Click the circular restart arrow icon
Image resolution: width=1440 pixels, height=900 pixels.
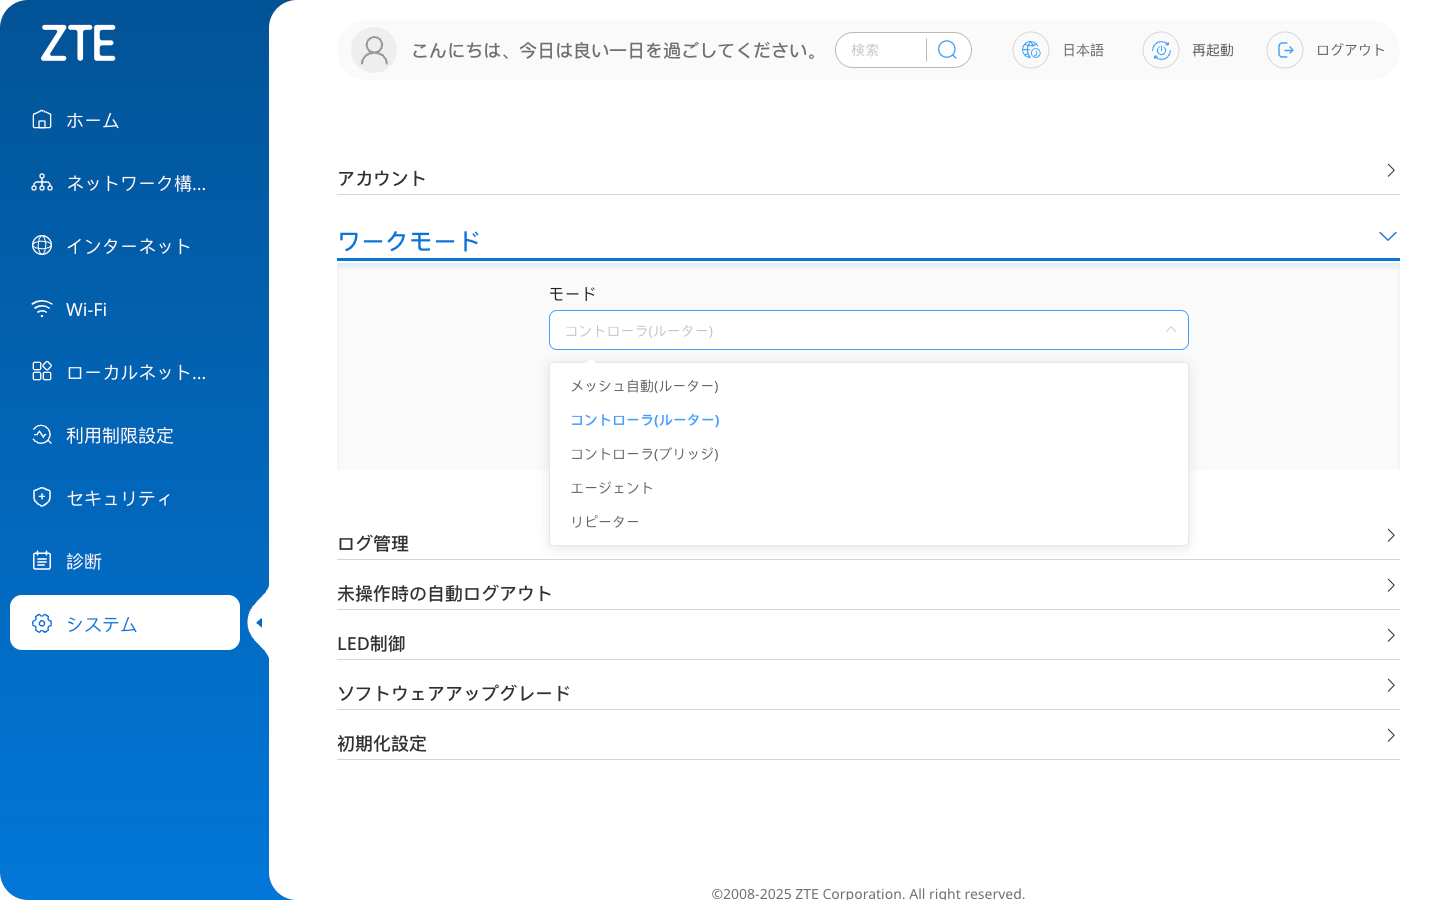pos(1160,50)
